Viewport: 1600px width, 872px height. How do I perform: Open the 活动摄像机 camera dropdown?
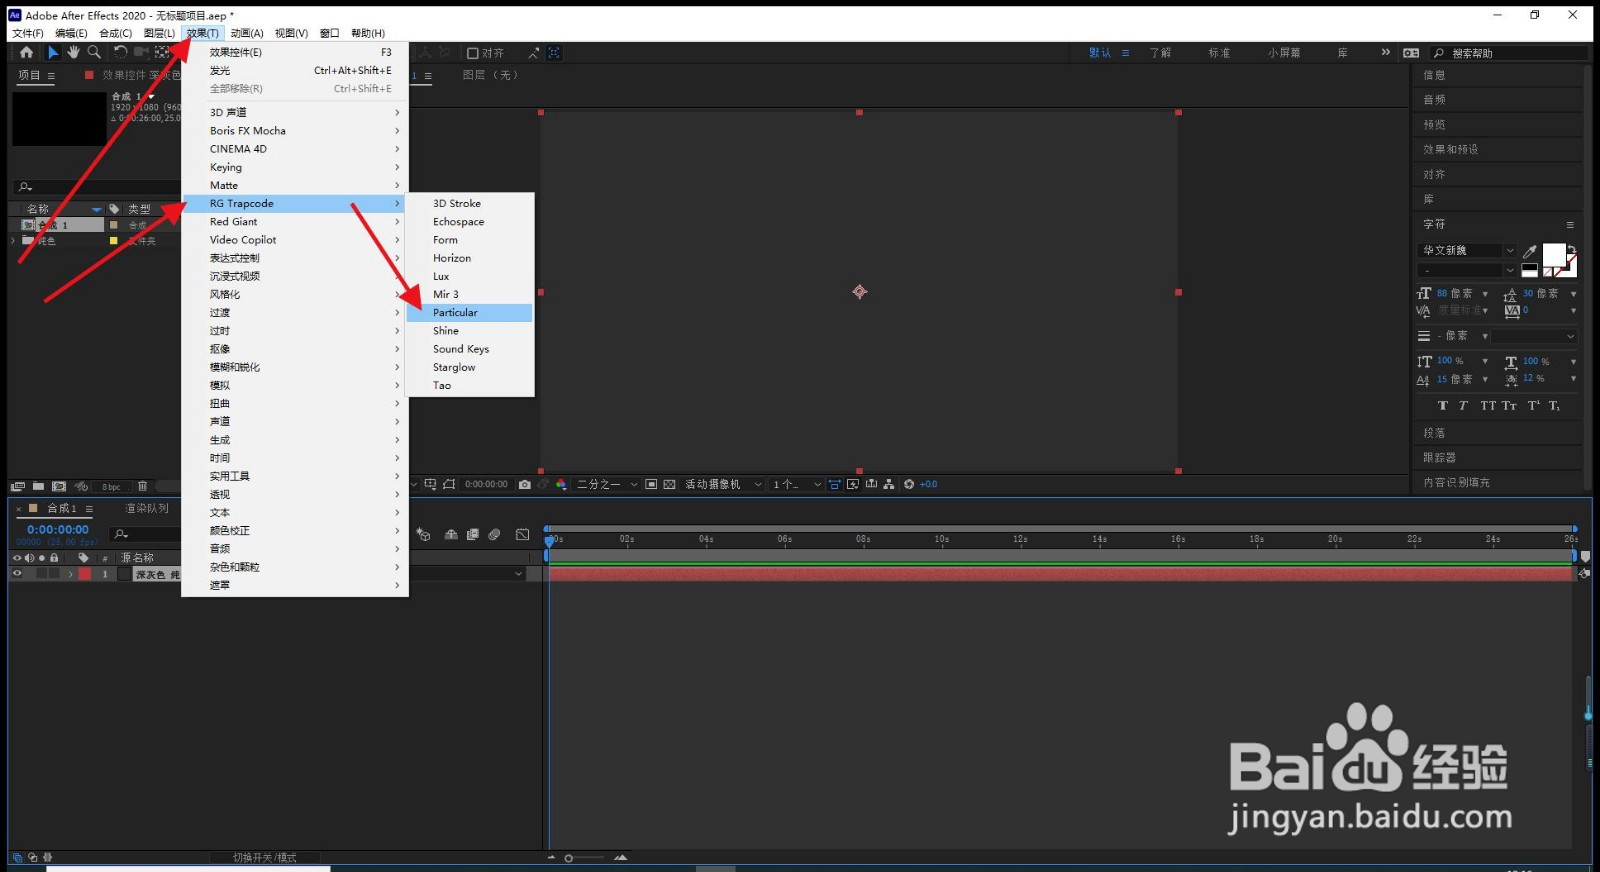coord(723,484)
